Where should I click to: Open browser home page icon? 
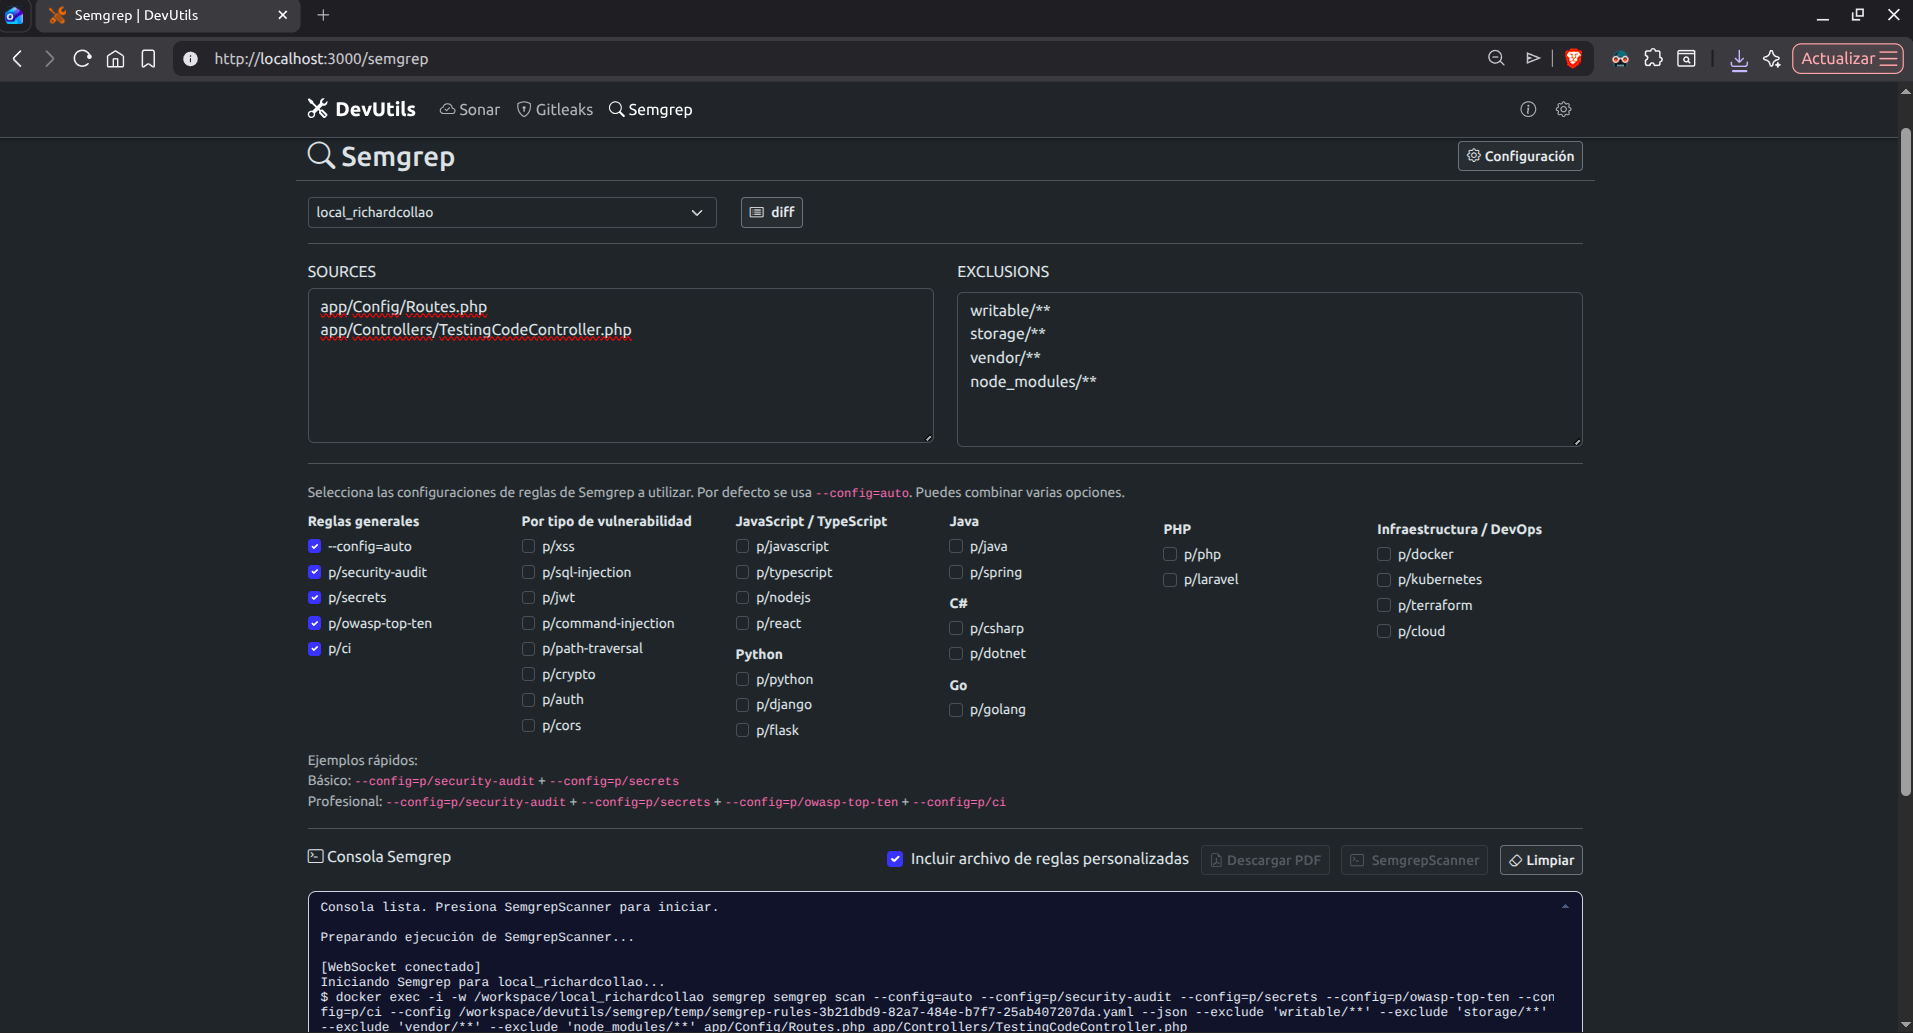[116, 59]
